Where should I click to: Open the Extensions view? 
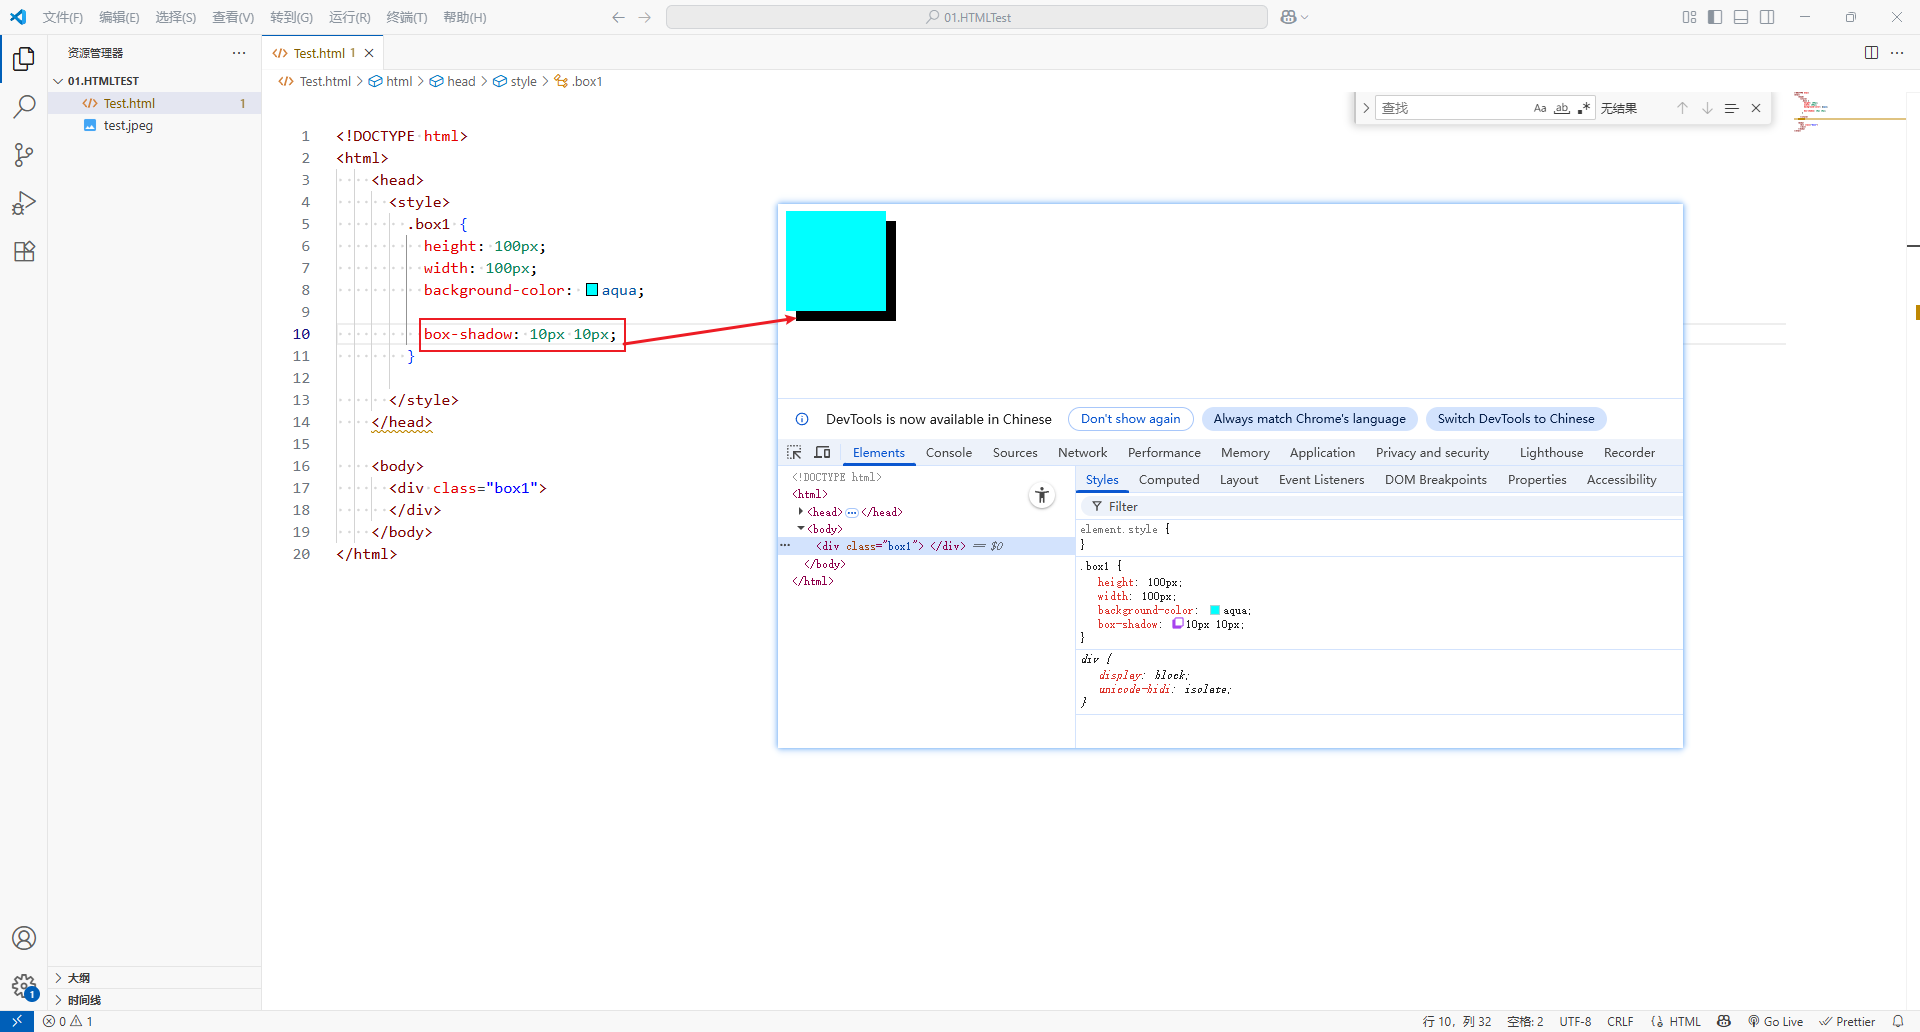coord(24,251)
